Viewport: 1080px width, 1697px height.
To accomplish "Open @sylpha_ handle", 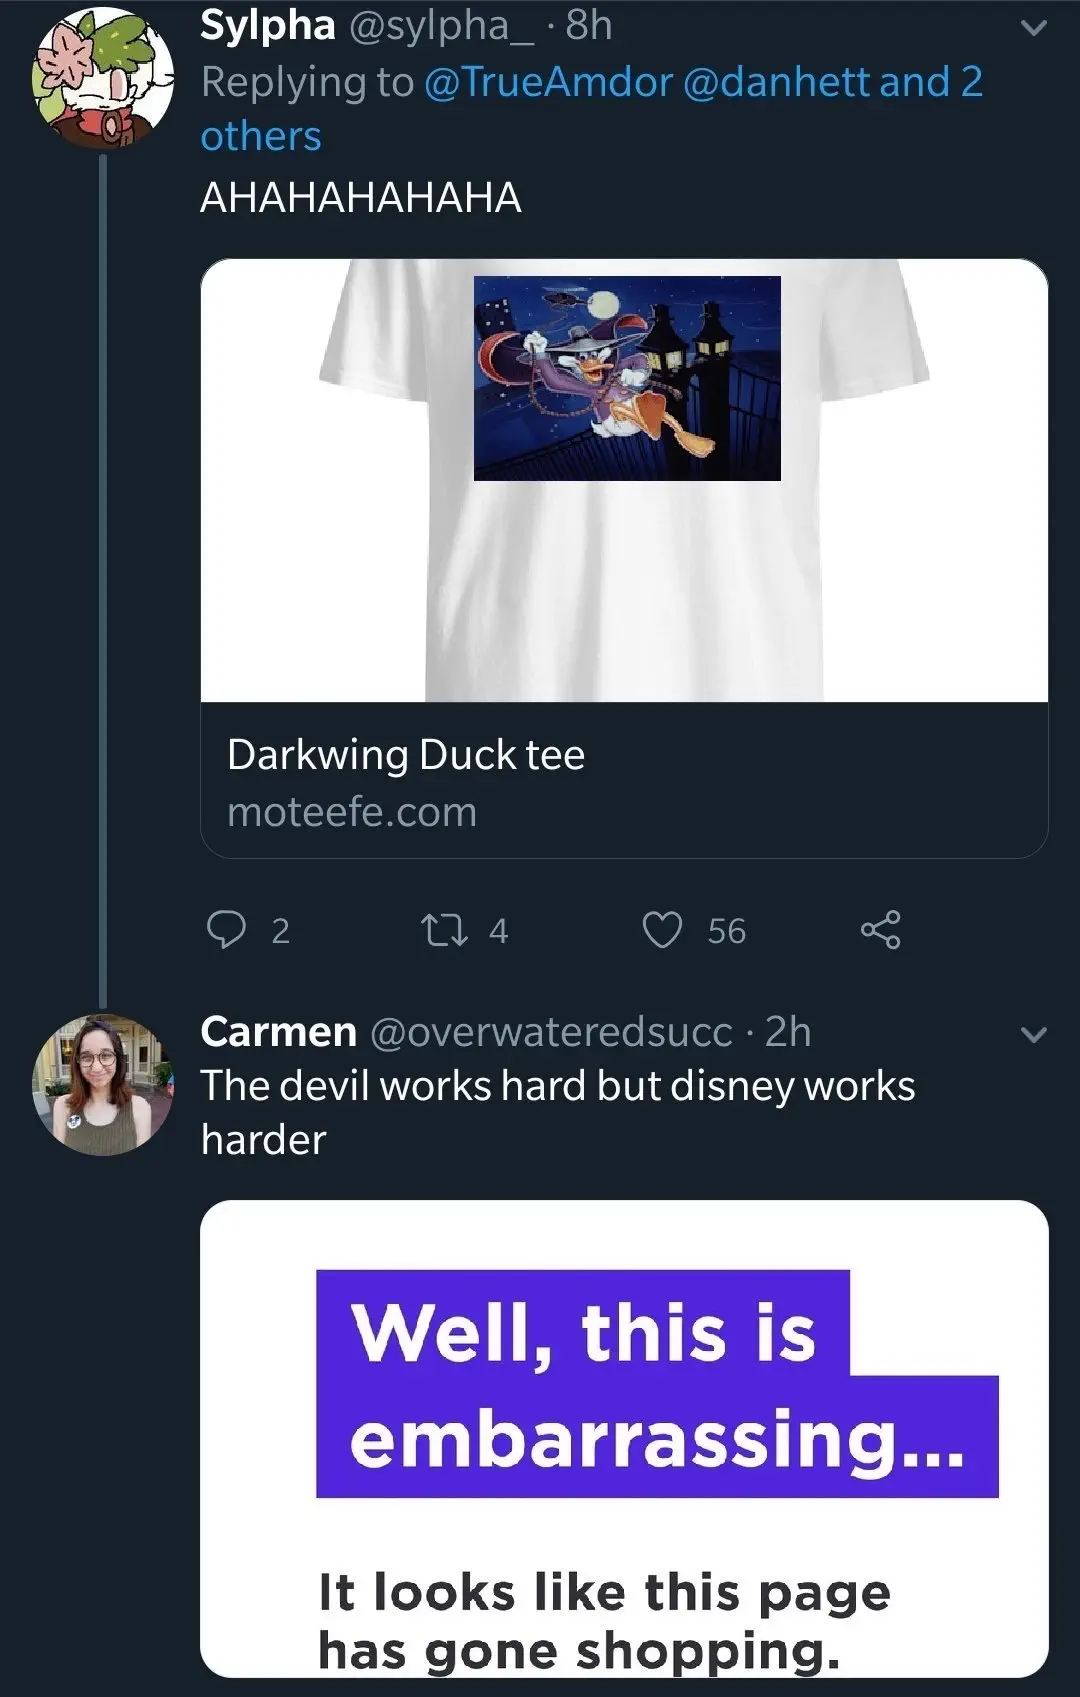I will 440,26.
